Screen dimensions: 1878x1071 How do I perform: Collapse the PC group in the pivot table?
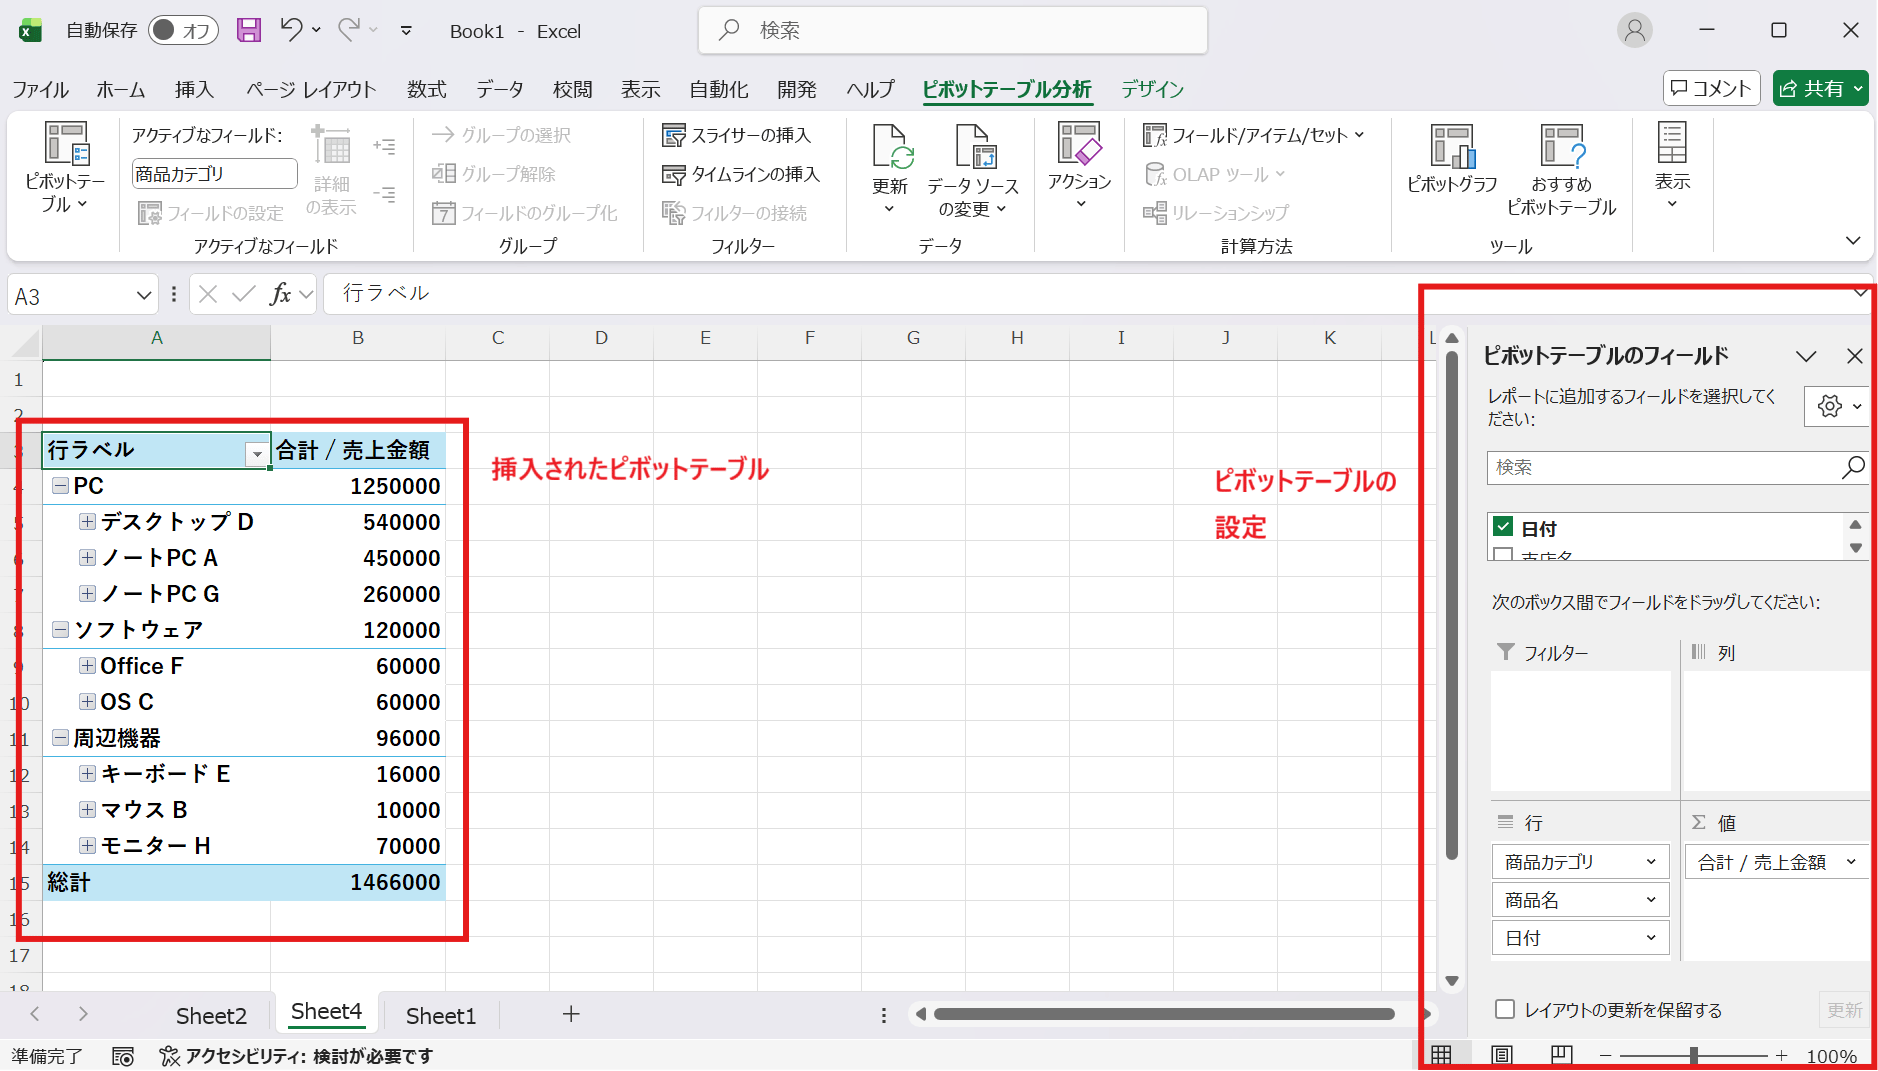tap(60, 486)
